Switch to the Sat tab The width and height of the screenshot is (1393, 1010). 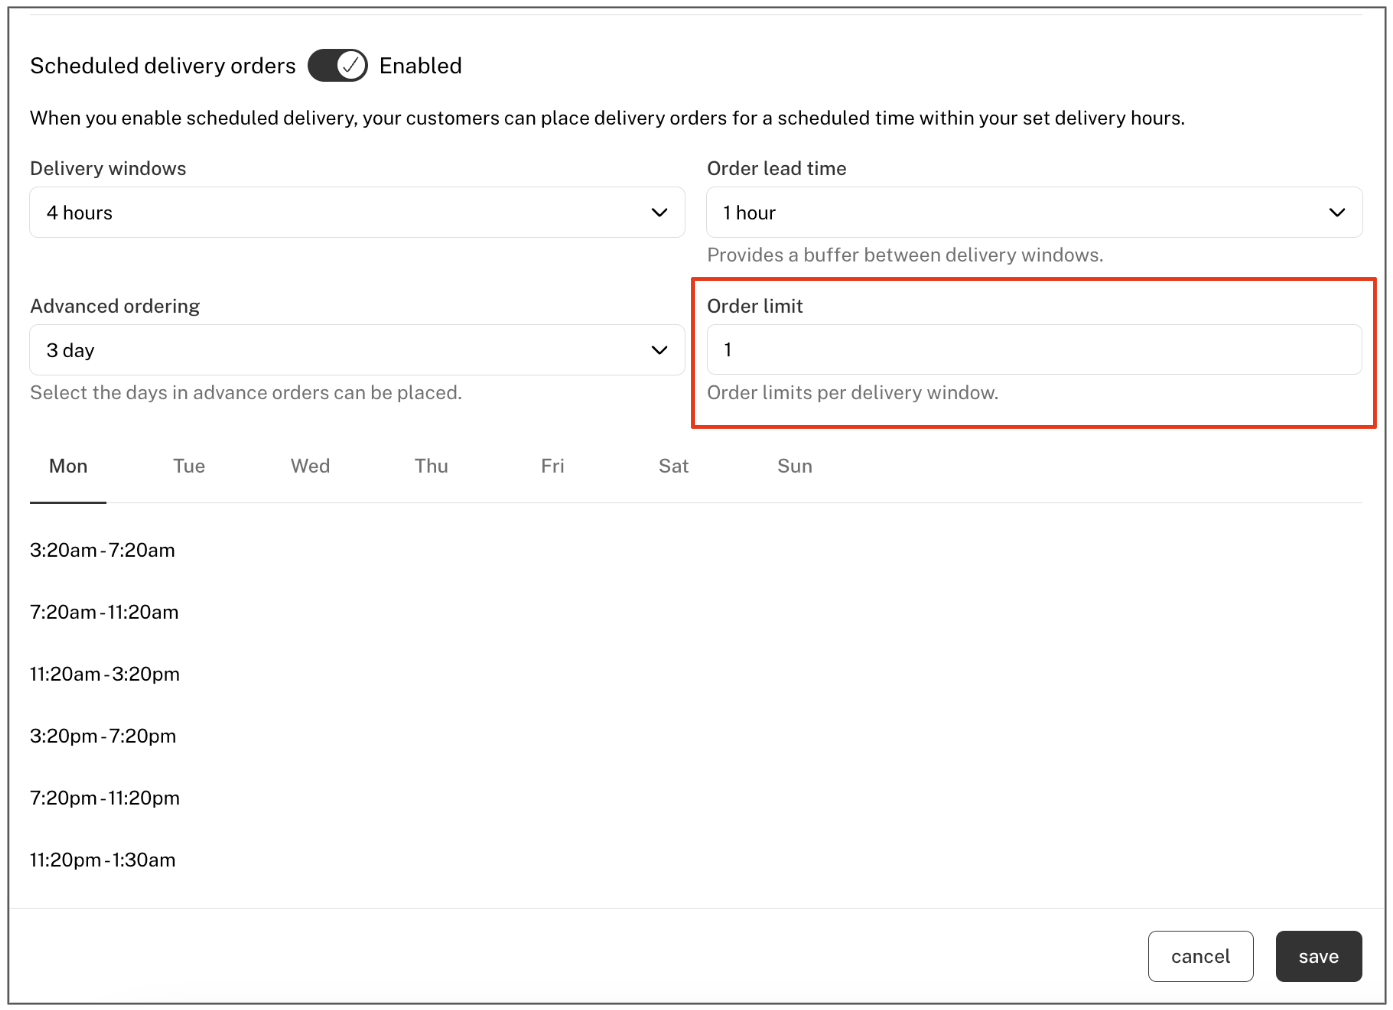tap(673, 466)
